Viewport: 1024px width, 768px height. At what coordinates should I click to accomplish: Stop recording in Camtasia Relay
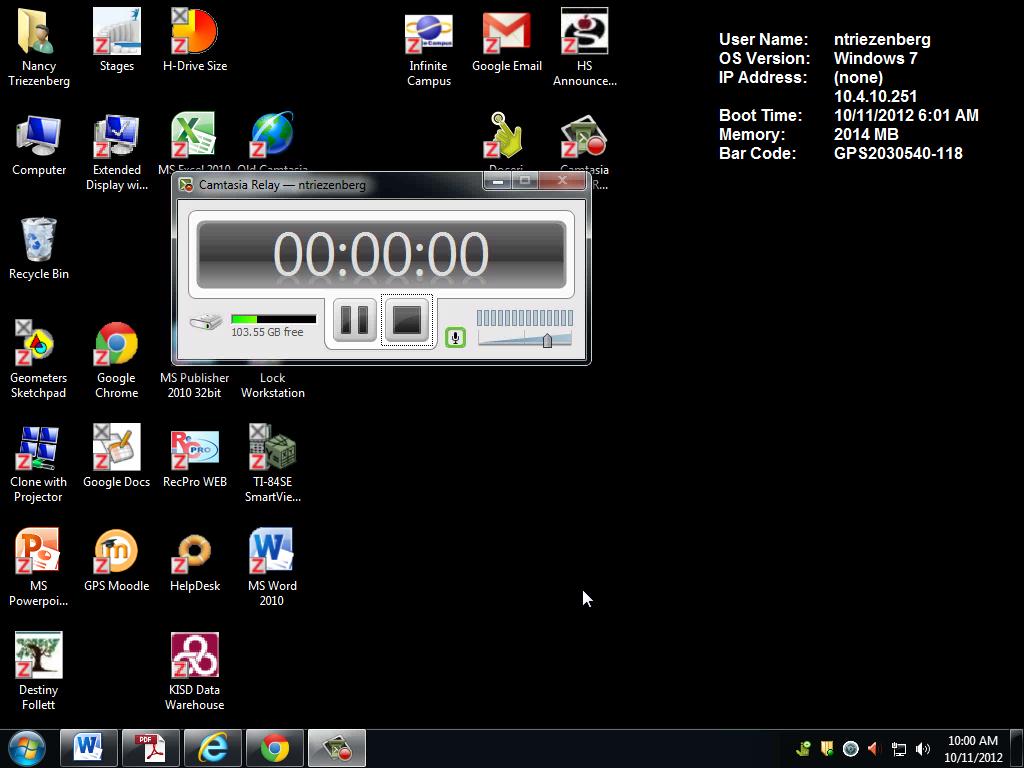pyautogui.click(x=407, y=320)
